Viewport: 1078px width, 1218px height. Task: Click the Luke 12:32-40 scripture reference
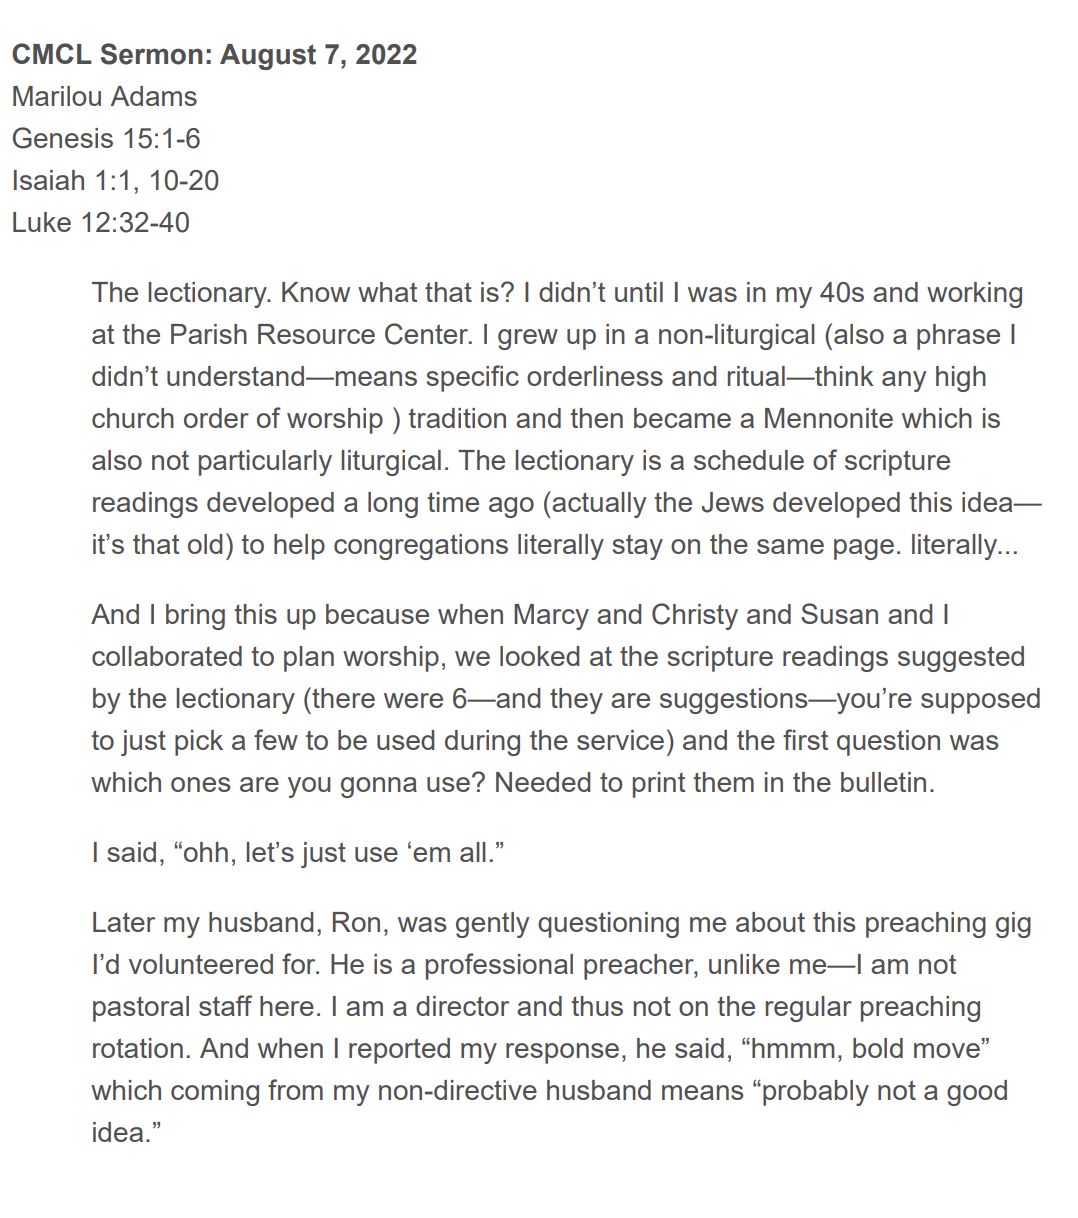pyautogui.click(x=100, y=222)
